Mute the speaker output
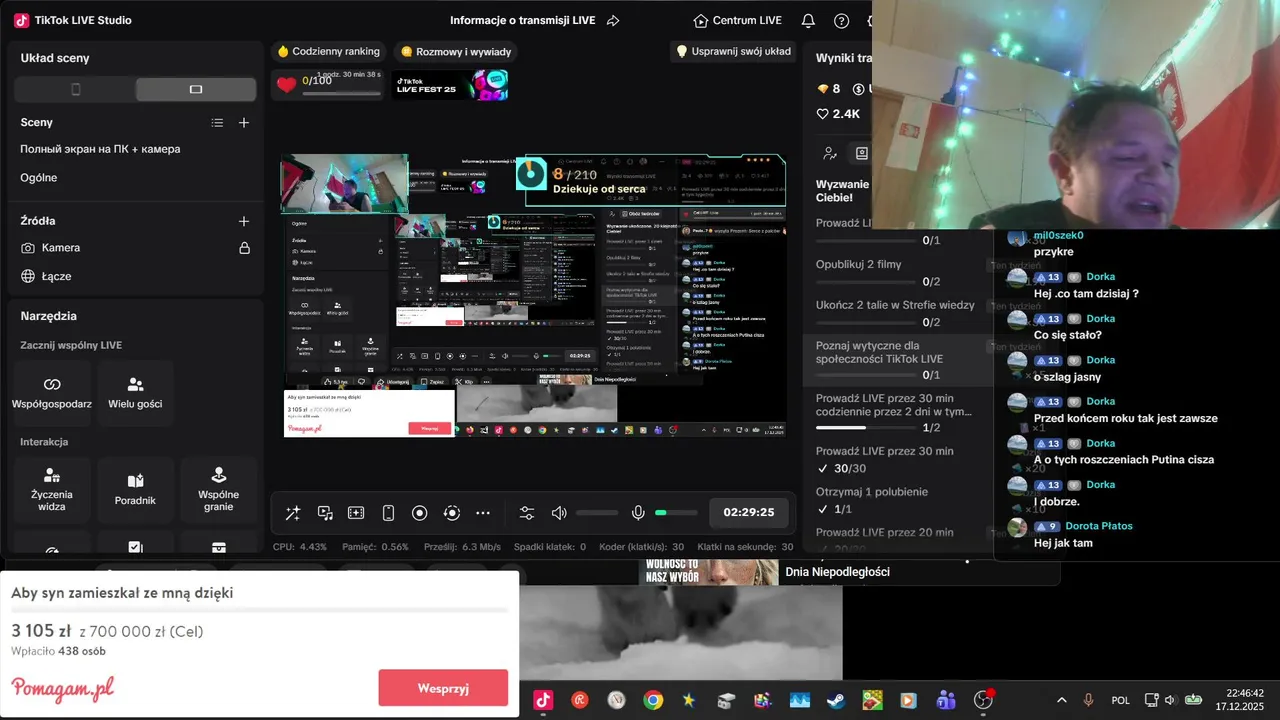The height and width of the screenshot is (720, 1280). pos(559,513)
